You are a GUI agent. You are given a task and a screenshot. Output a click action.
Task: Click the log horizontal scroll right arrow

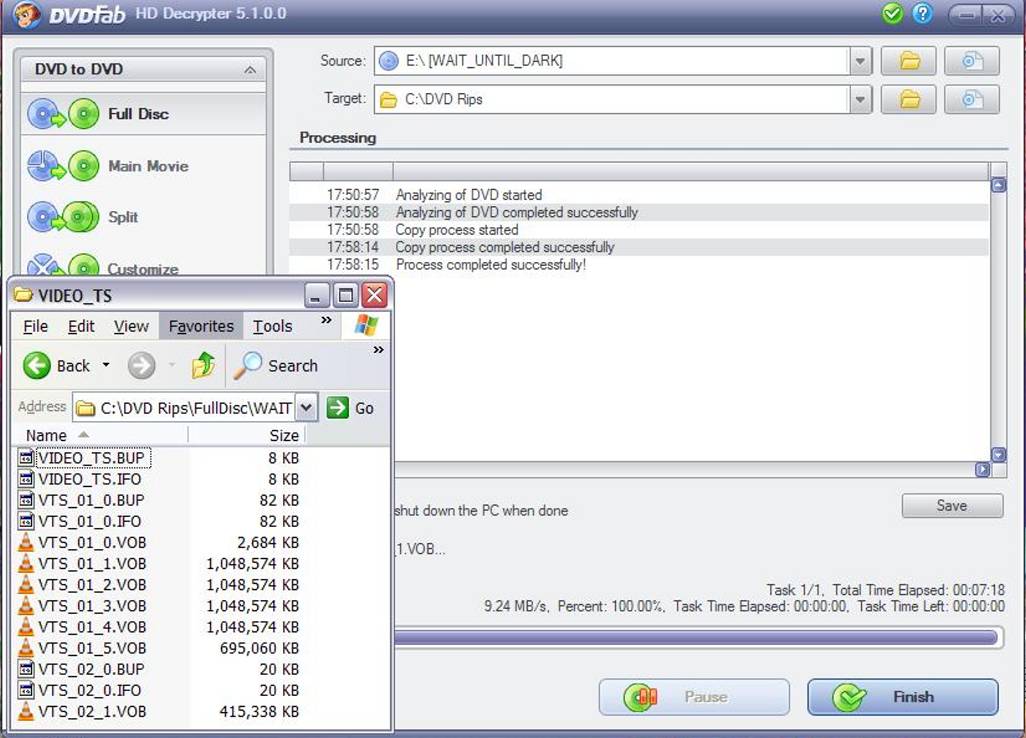coord(982,470)
